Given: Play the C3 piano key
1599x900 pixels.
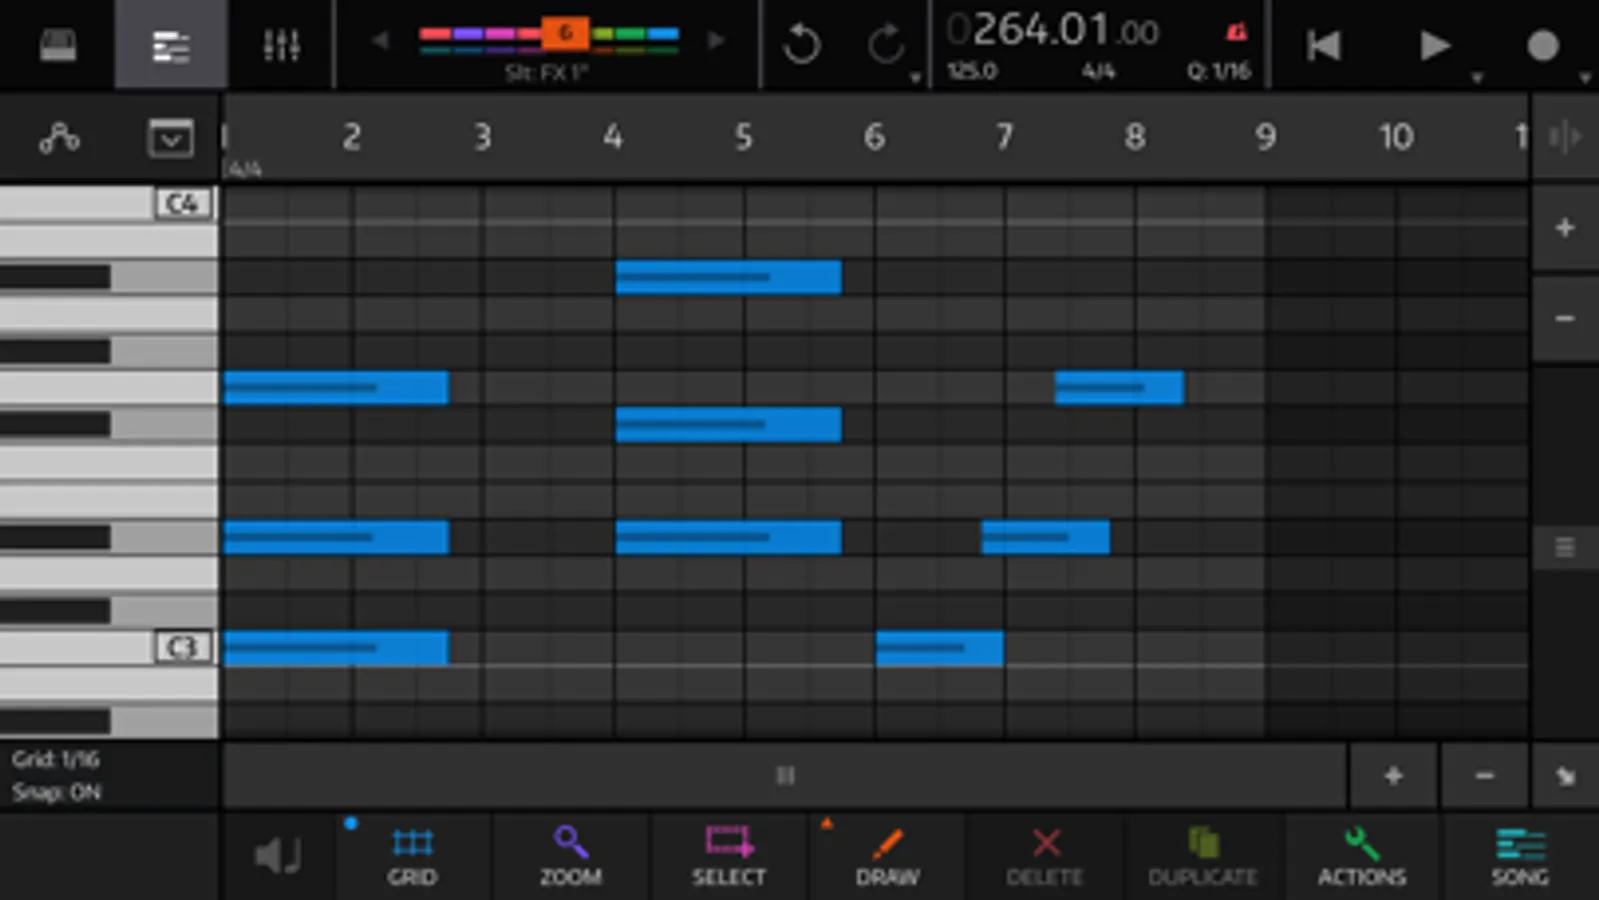Looking at the screenshot, I should (x=108, y=647).
